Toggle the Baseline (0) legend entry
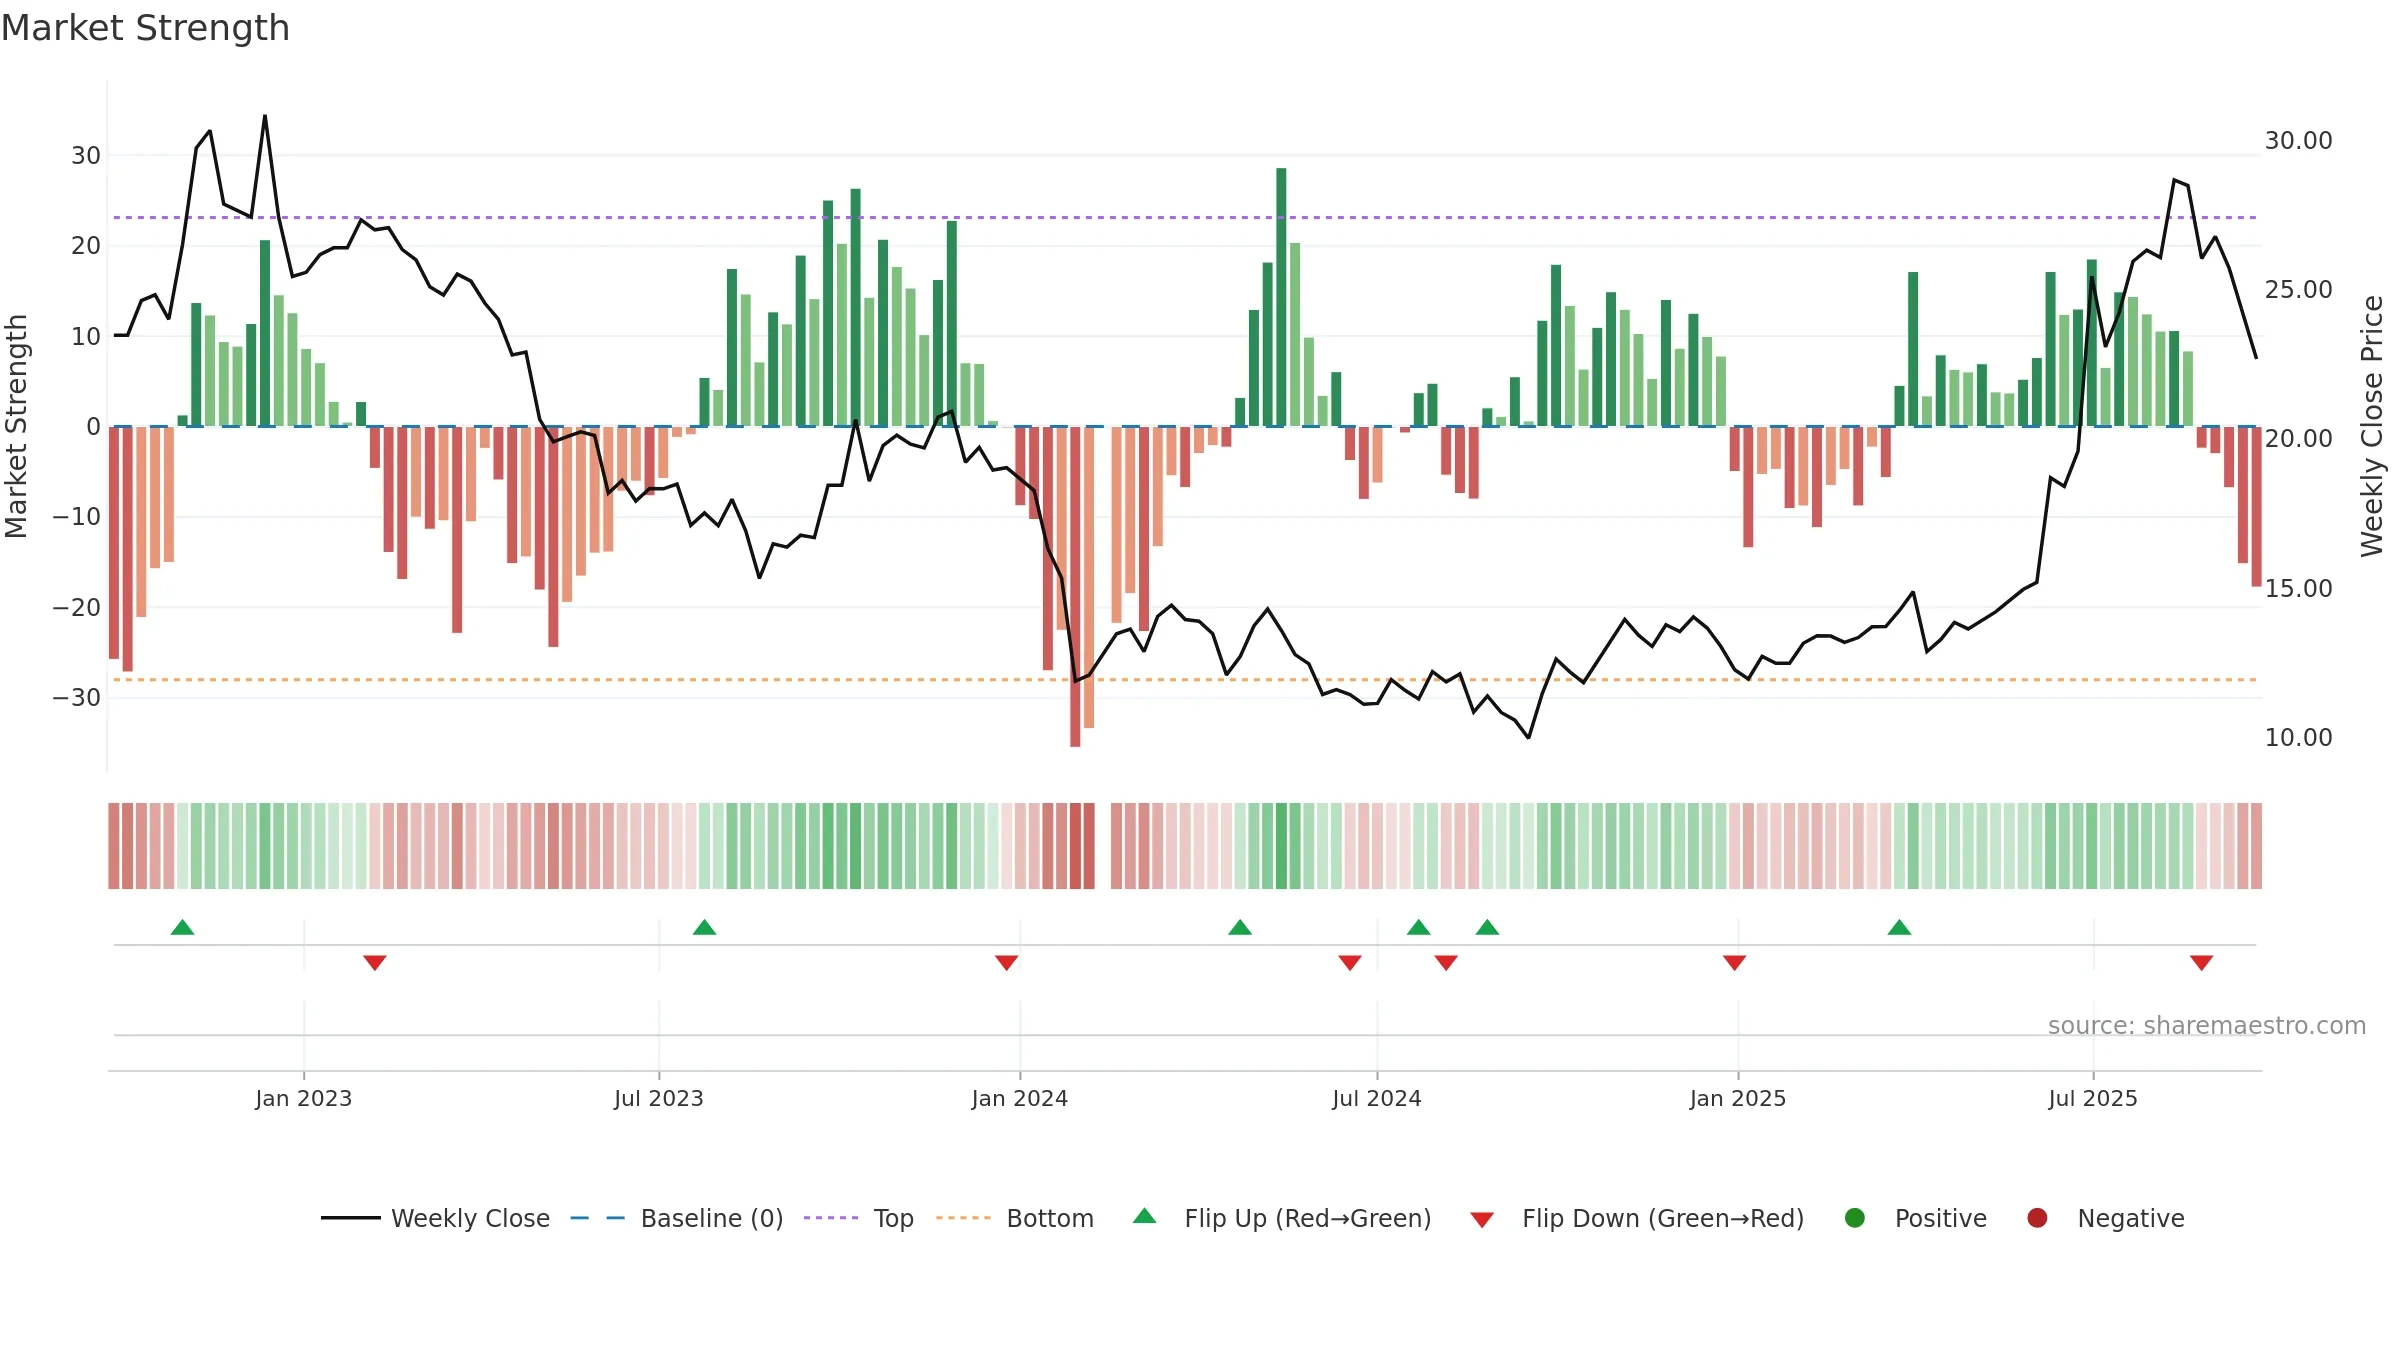The image size is (2400, 1350). [677, 1218]
